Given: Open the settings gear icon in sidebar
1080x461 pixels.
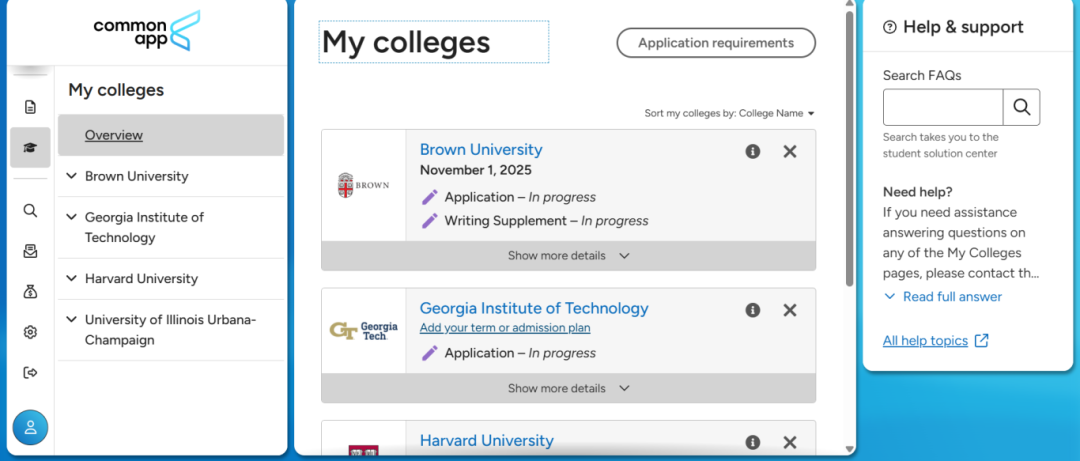Looking at the screenshot, I should point(30,333).
